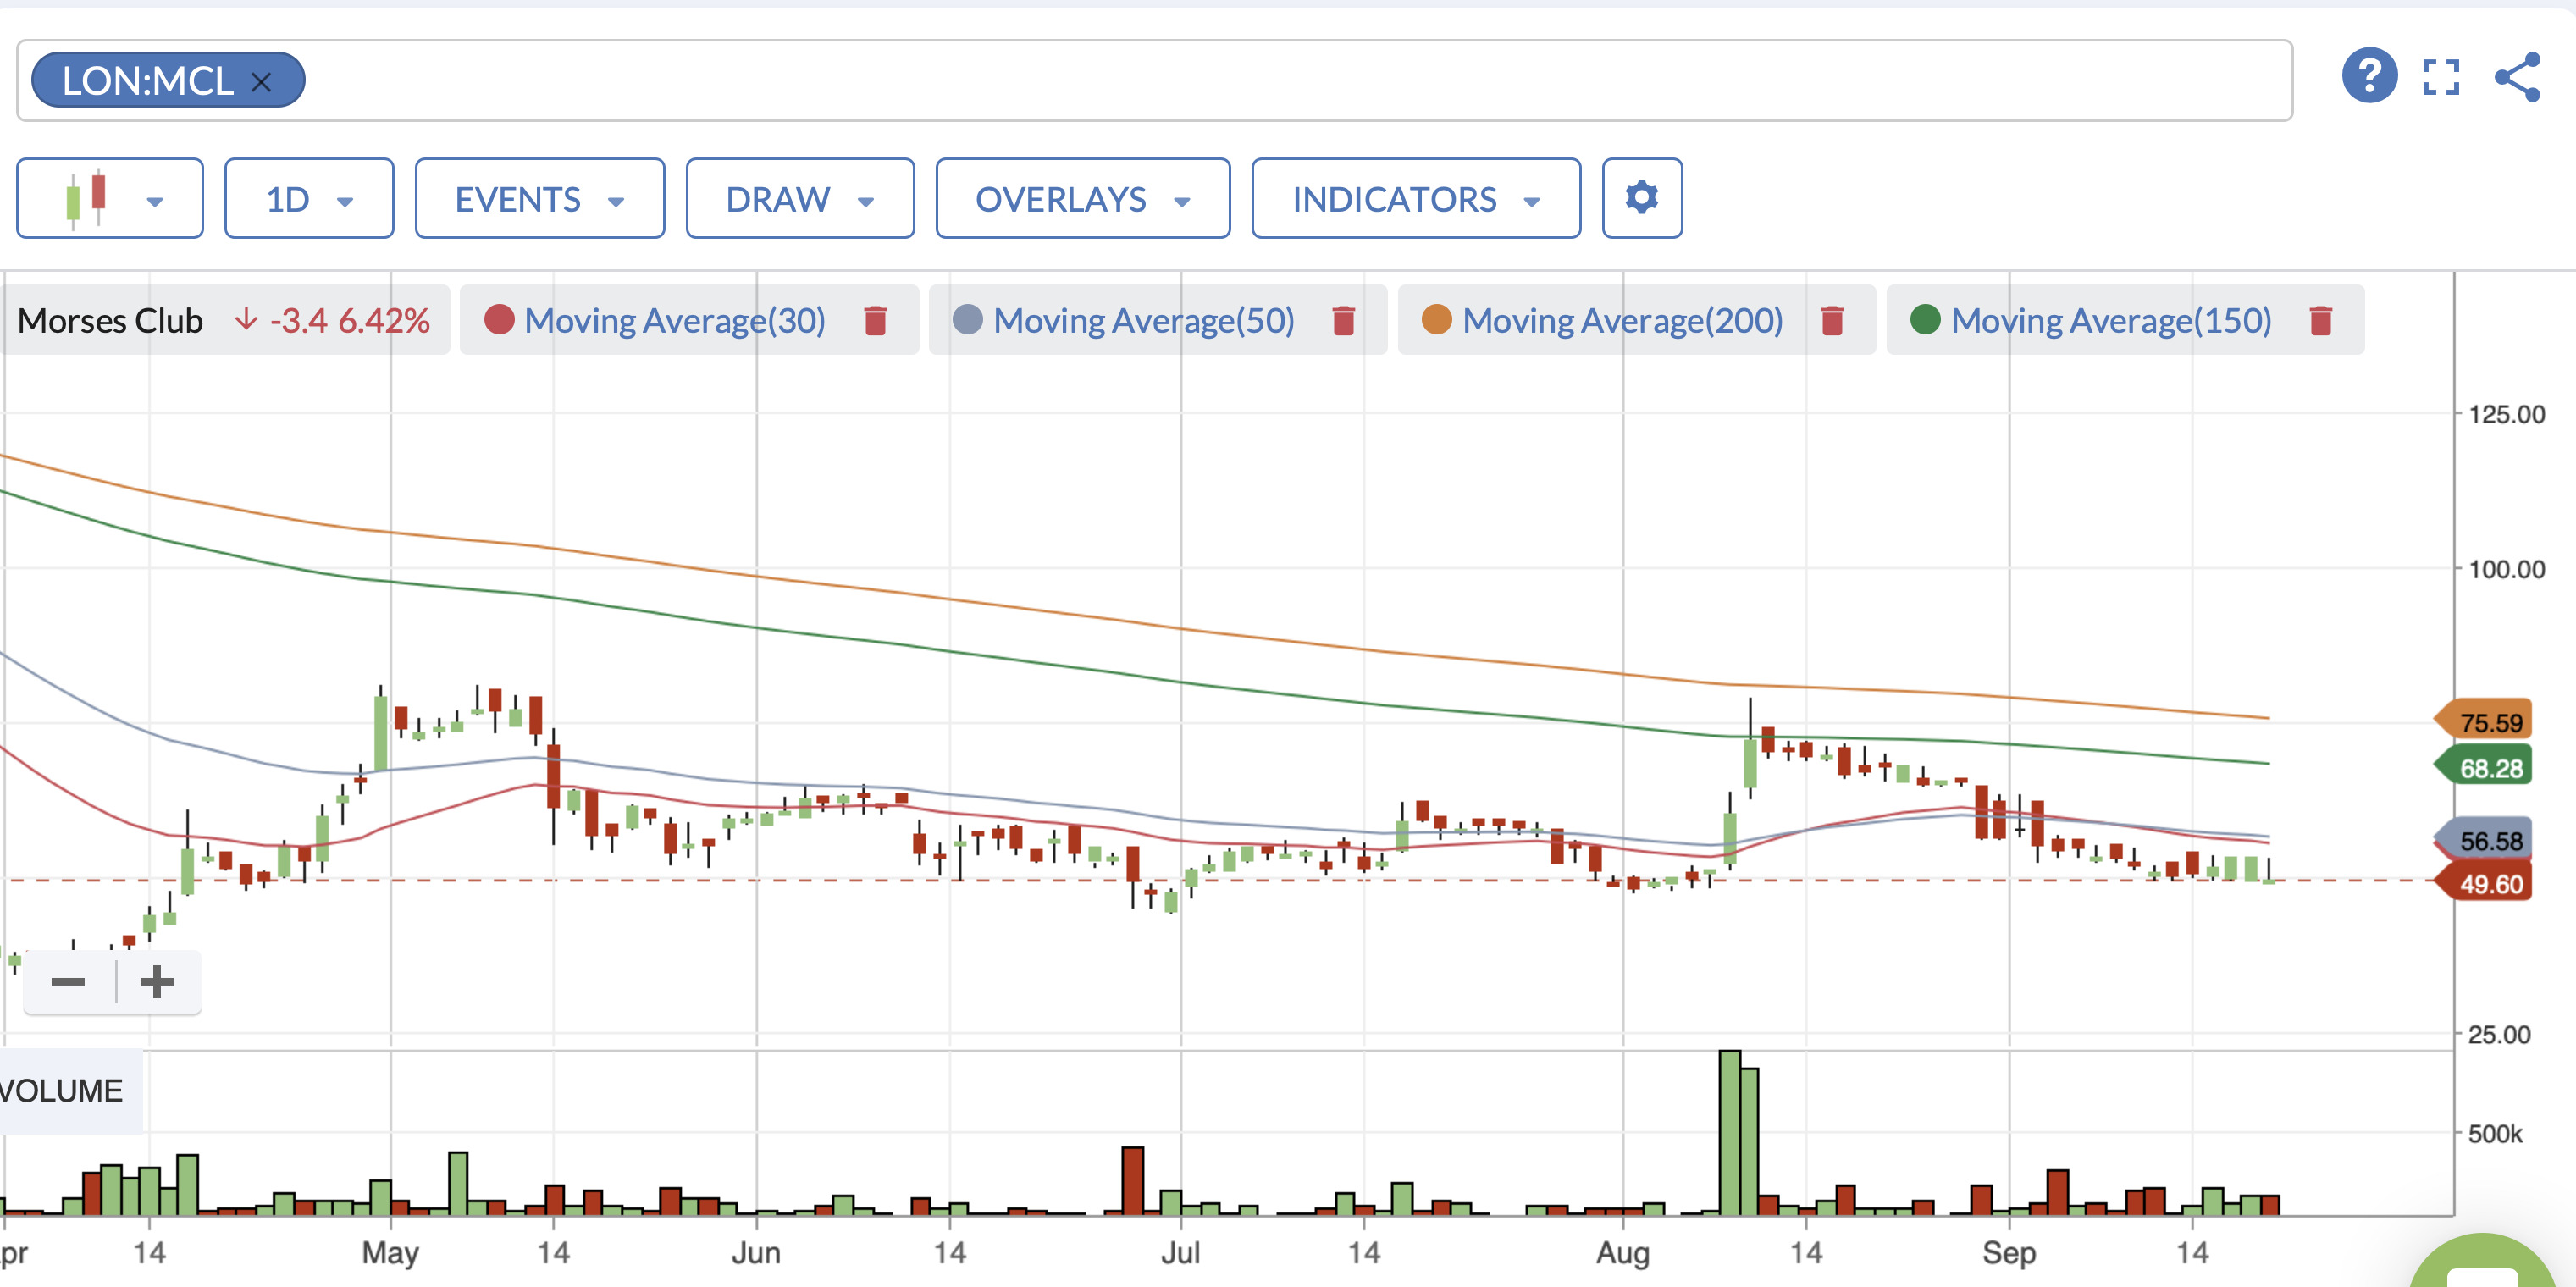Open the 1D interval dropdown
This screenshot has width=2576, height=1287.
tap(309, 198)
